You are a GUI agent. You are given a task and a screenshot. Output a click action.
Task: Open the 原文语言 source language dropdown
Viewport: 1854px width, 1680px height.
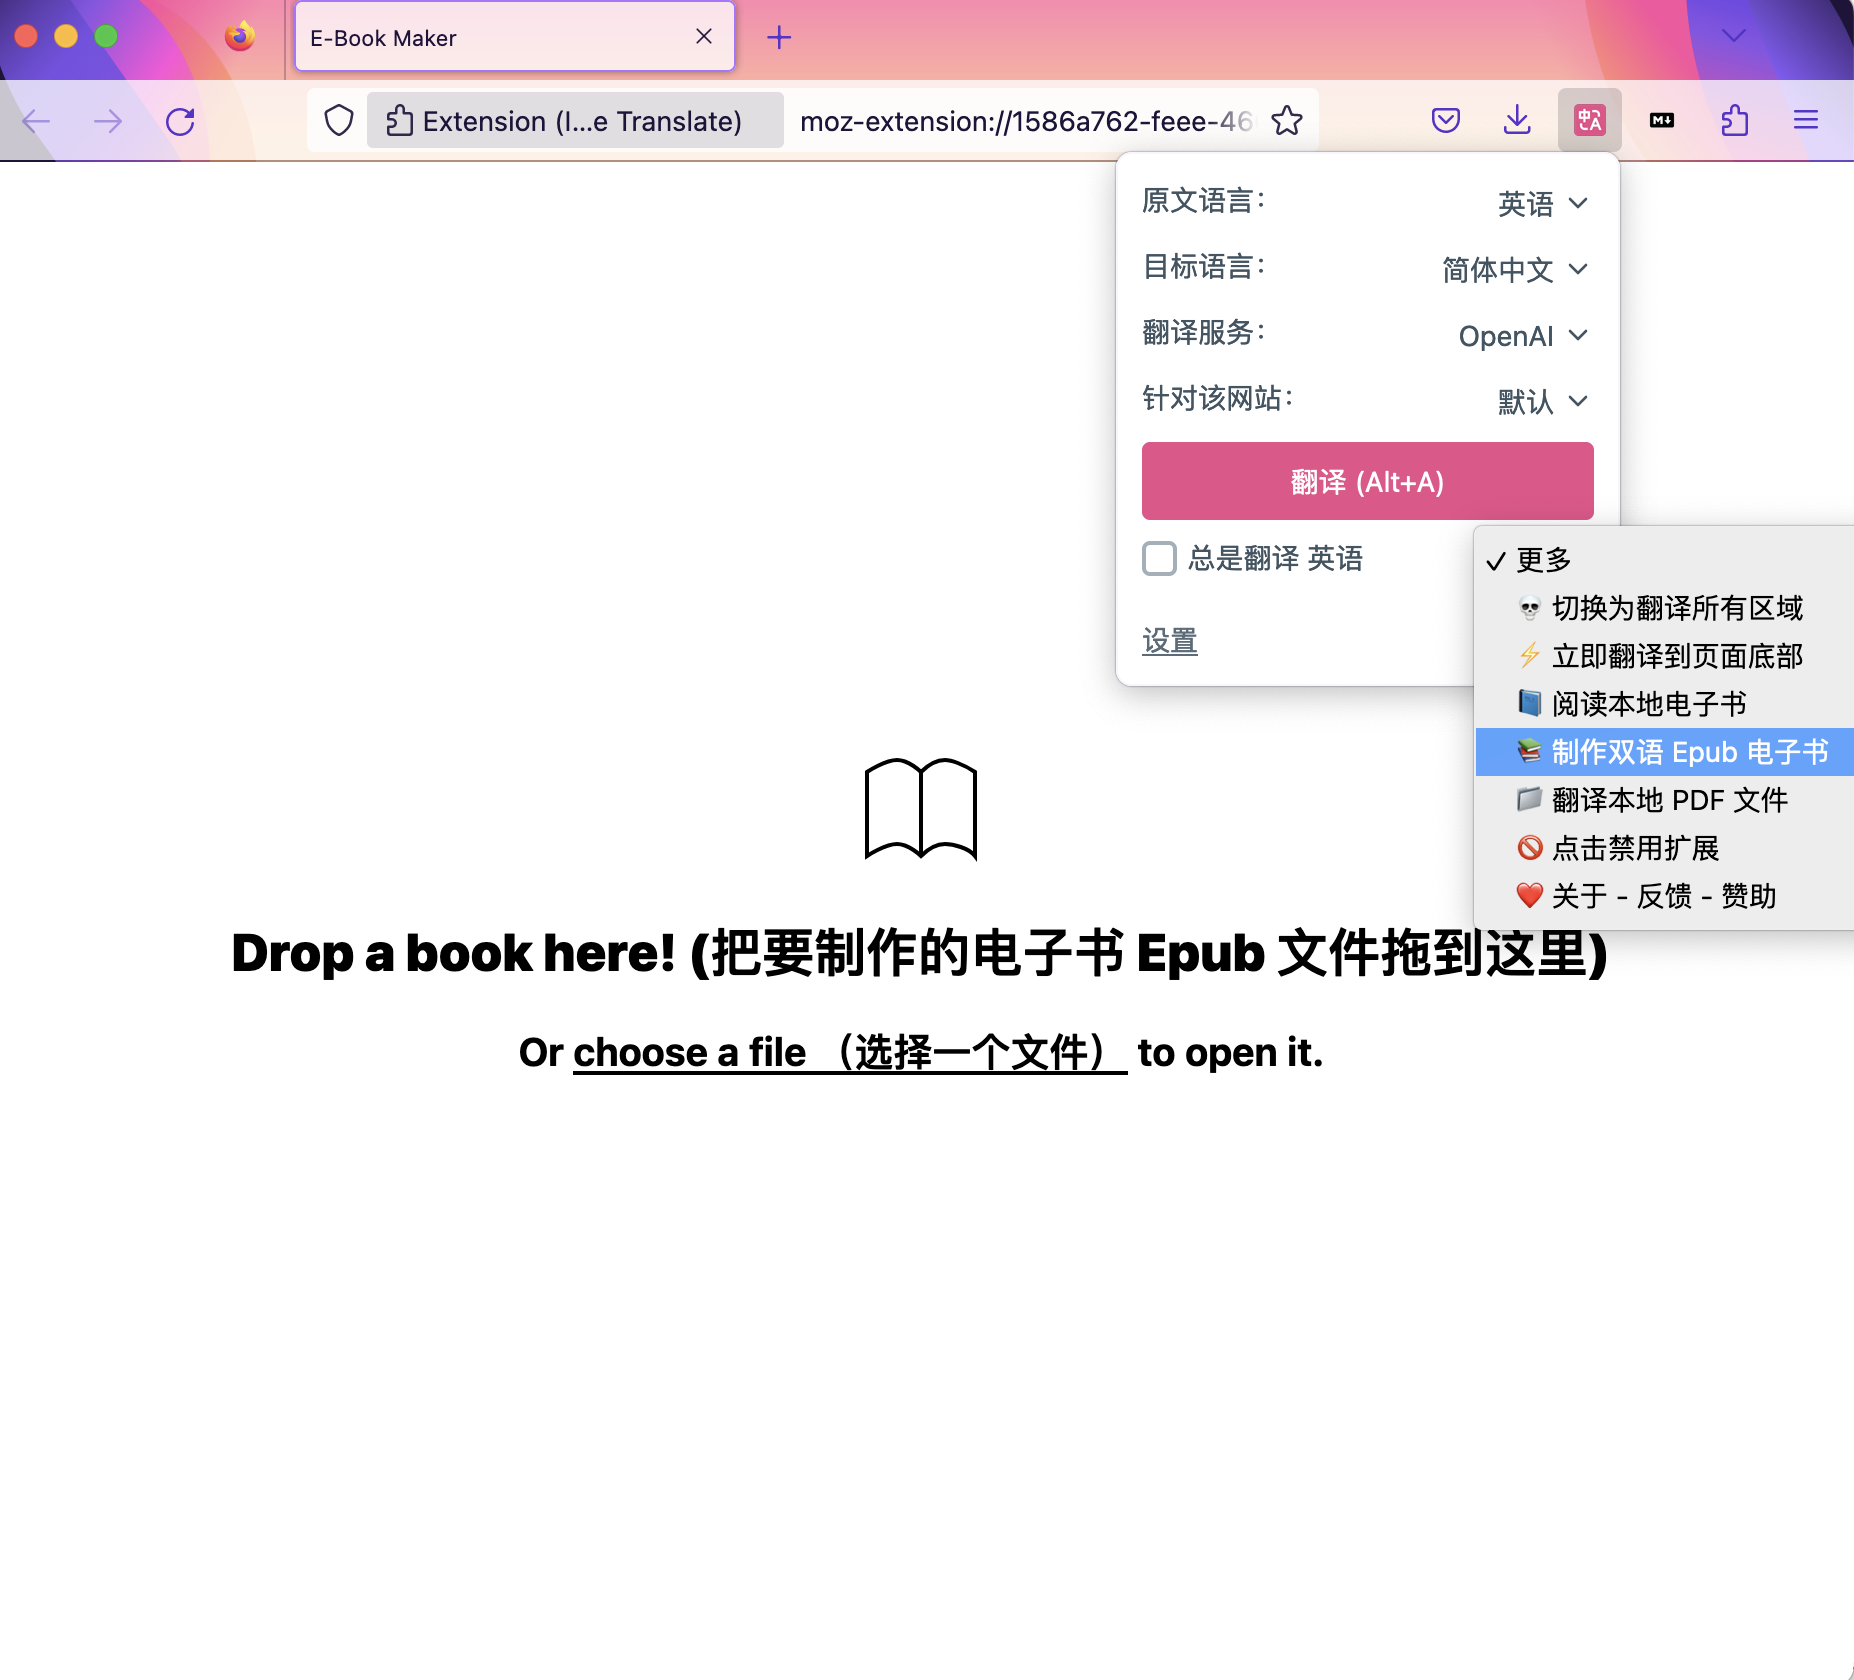click(x=1538, y=203)
